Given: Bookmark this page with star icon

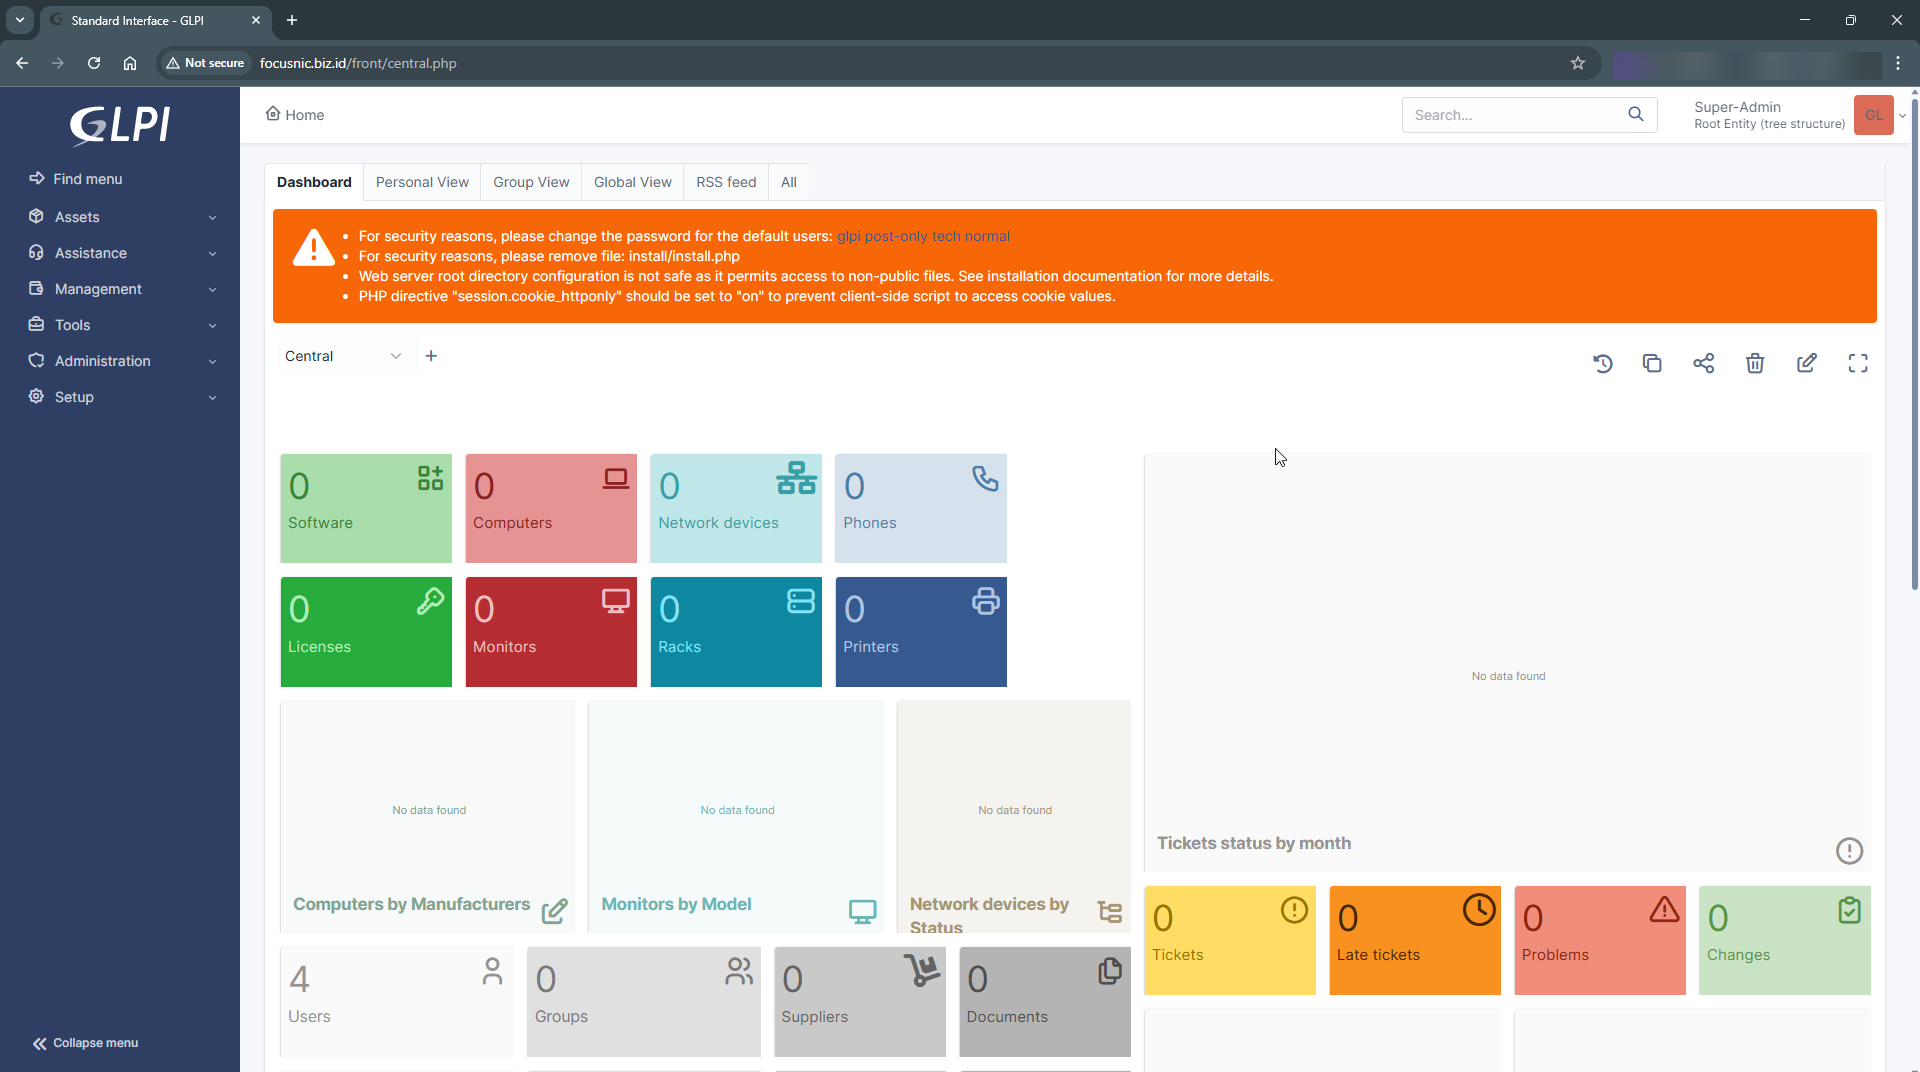Looking at the screenshot, I should point(1578,63).
